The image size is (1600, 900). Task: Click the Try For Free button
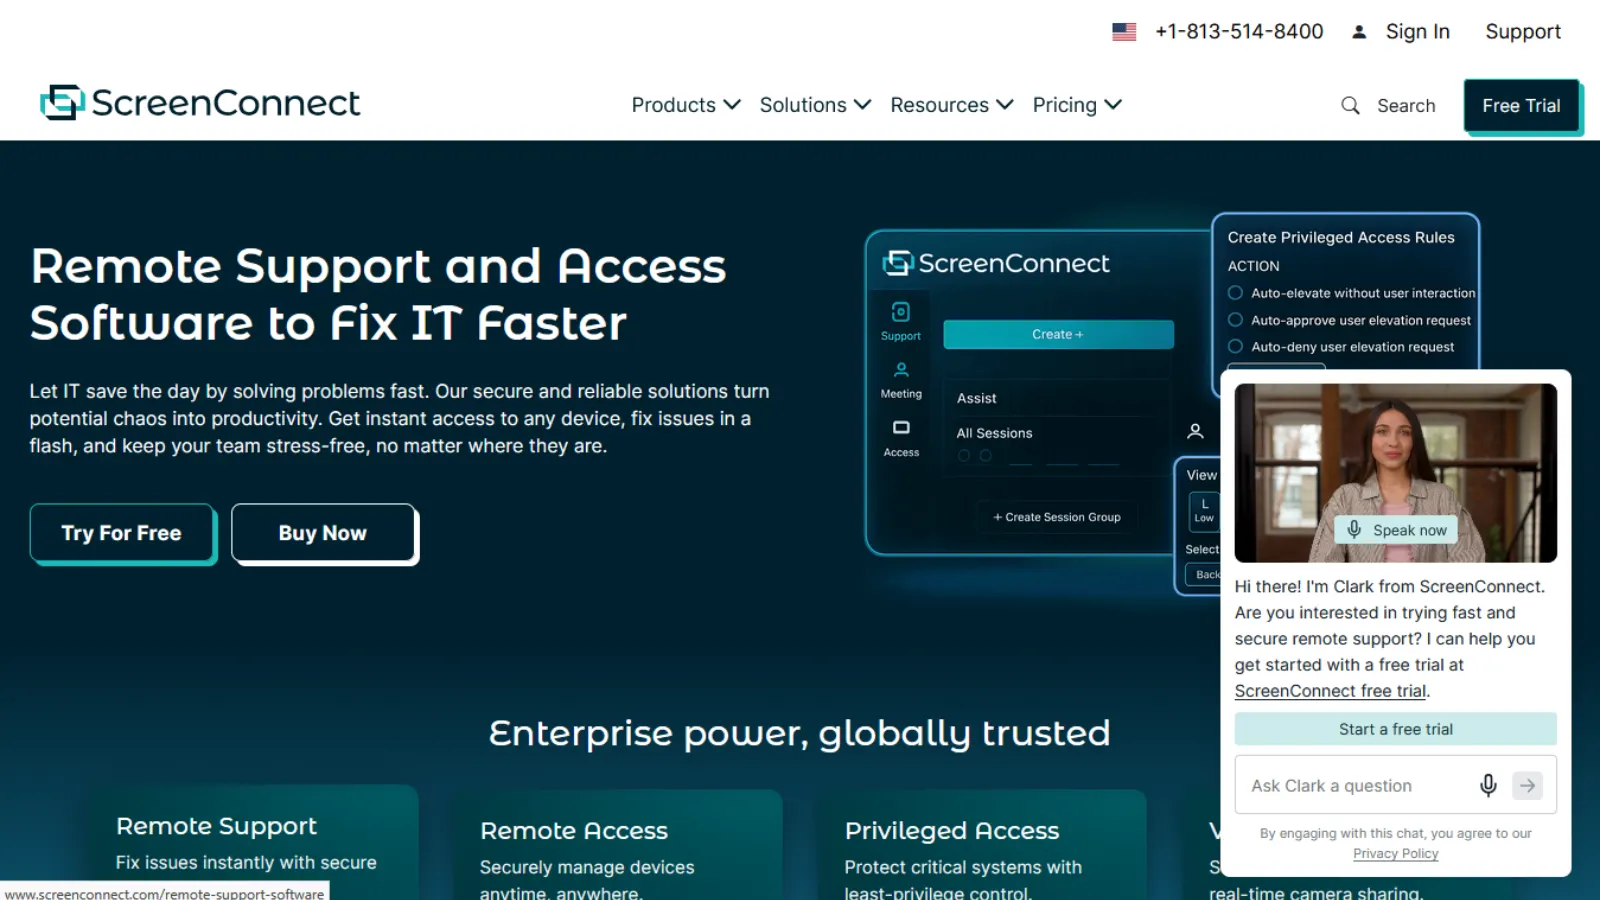tap(122, 533)
